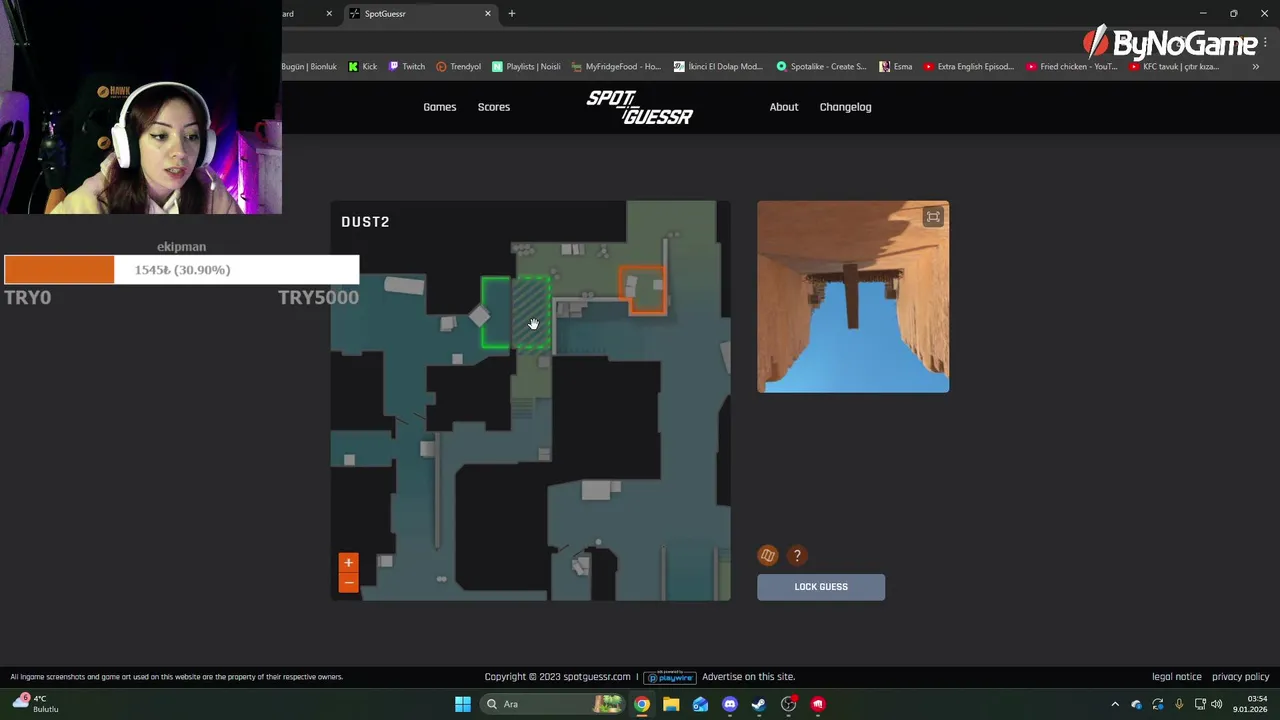
Task: Open the Trendyol bookmark
Action: coord(459,67)
